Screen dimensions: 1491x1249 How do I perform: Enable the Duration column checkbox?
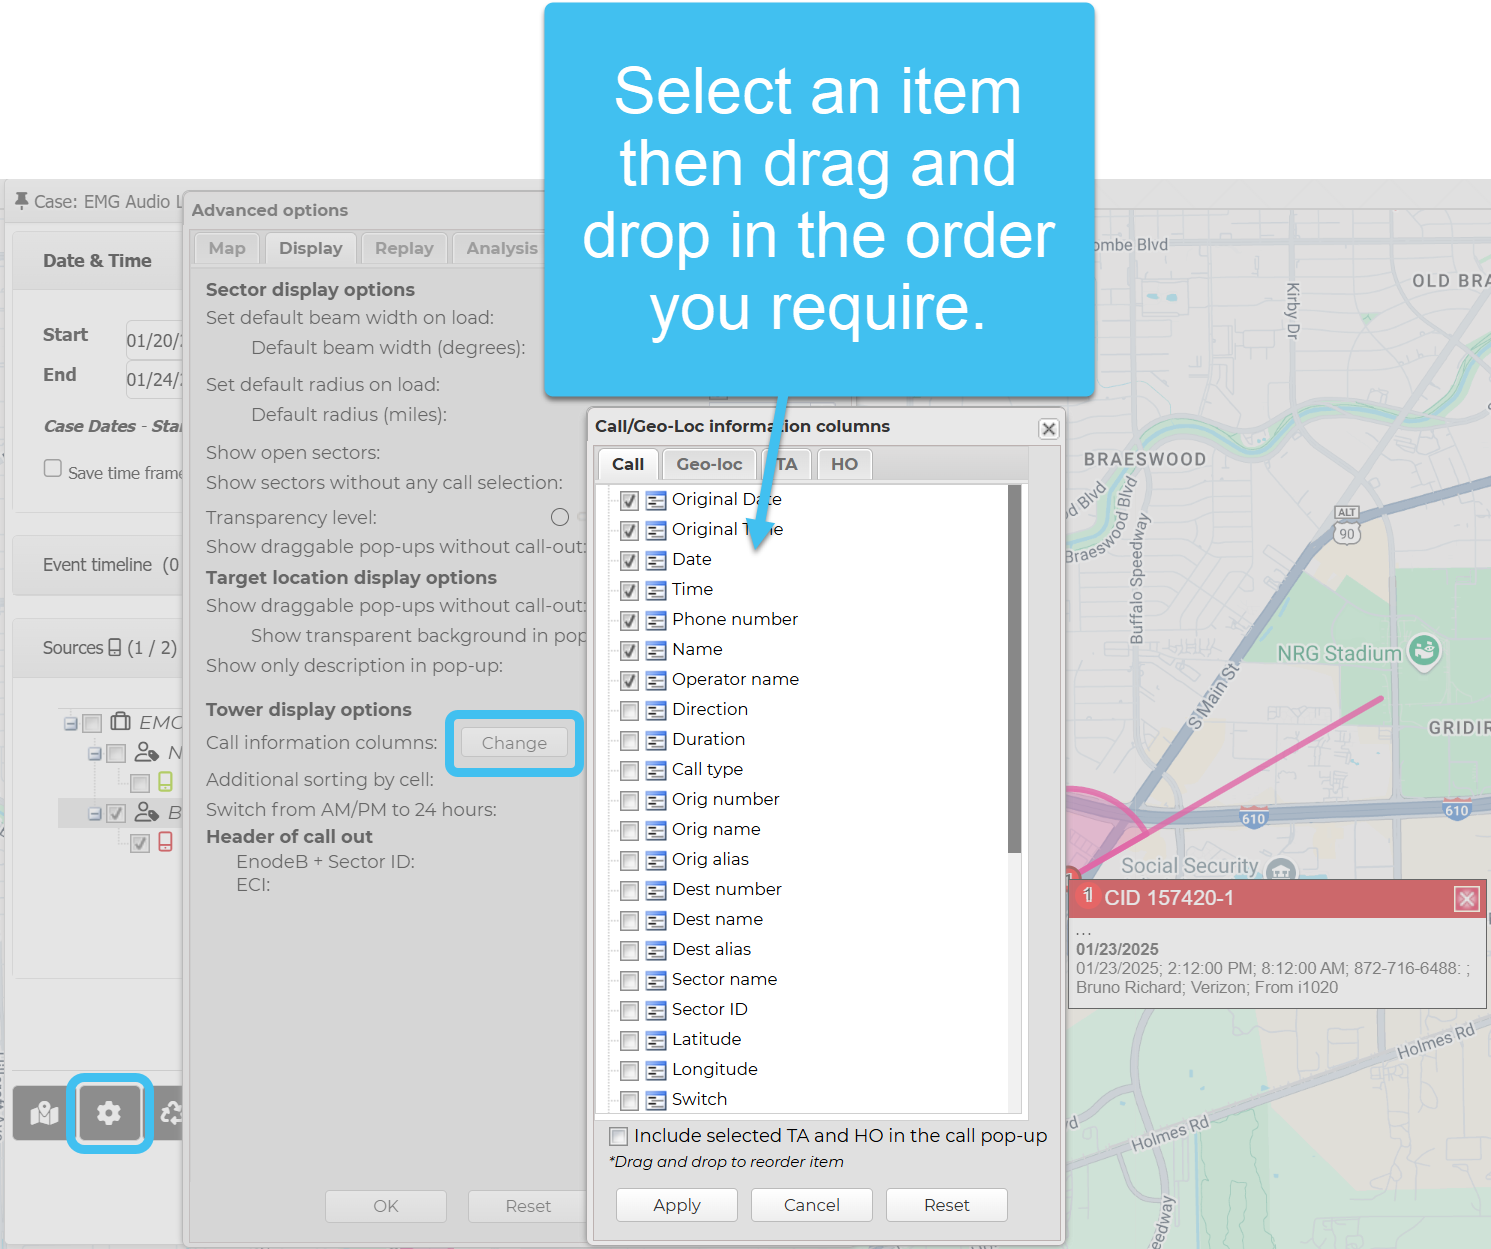(629, 741)
